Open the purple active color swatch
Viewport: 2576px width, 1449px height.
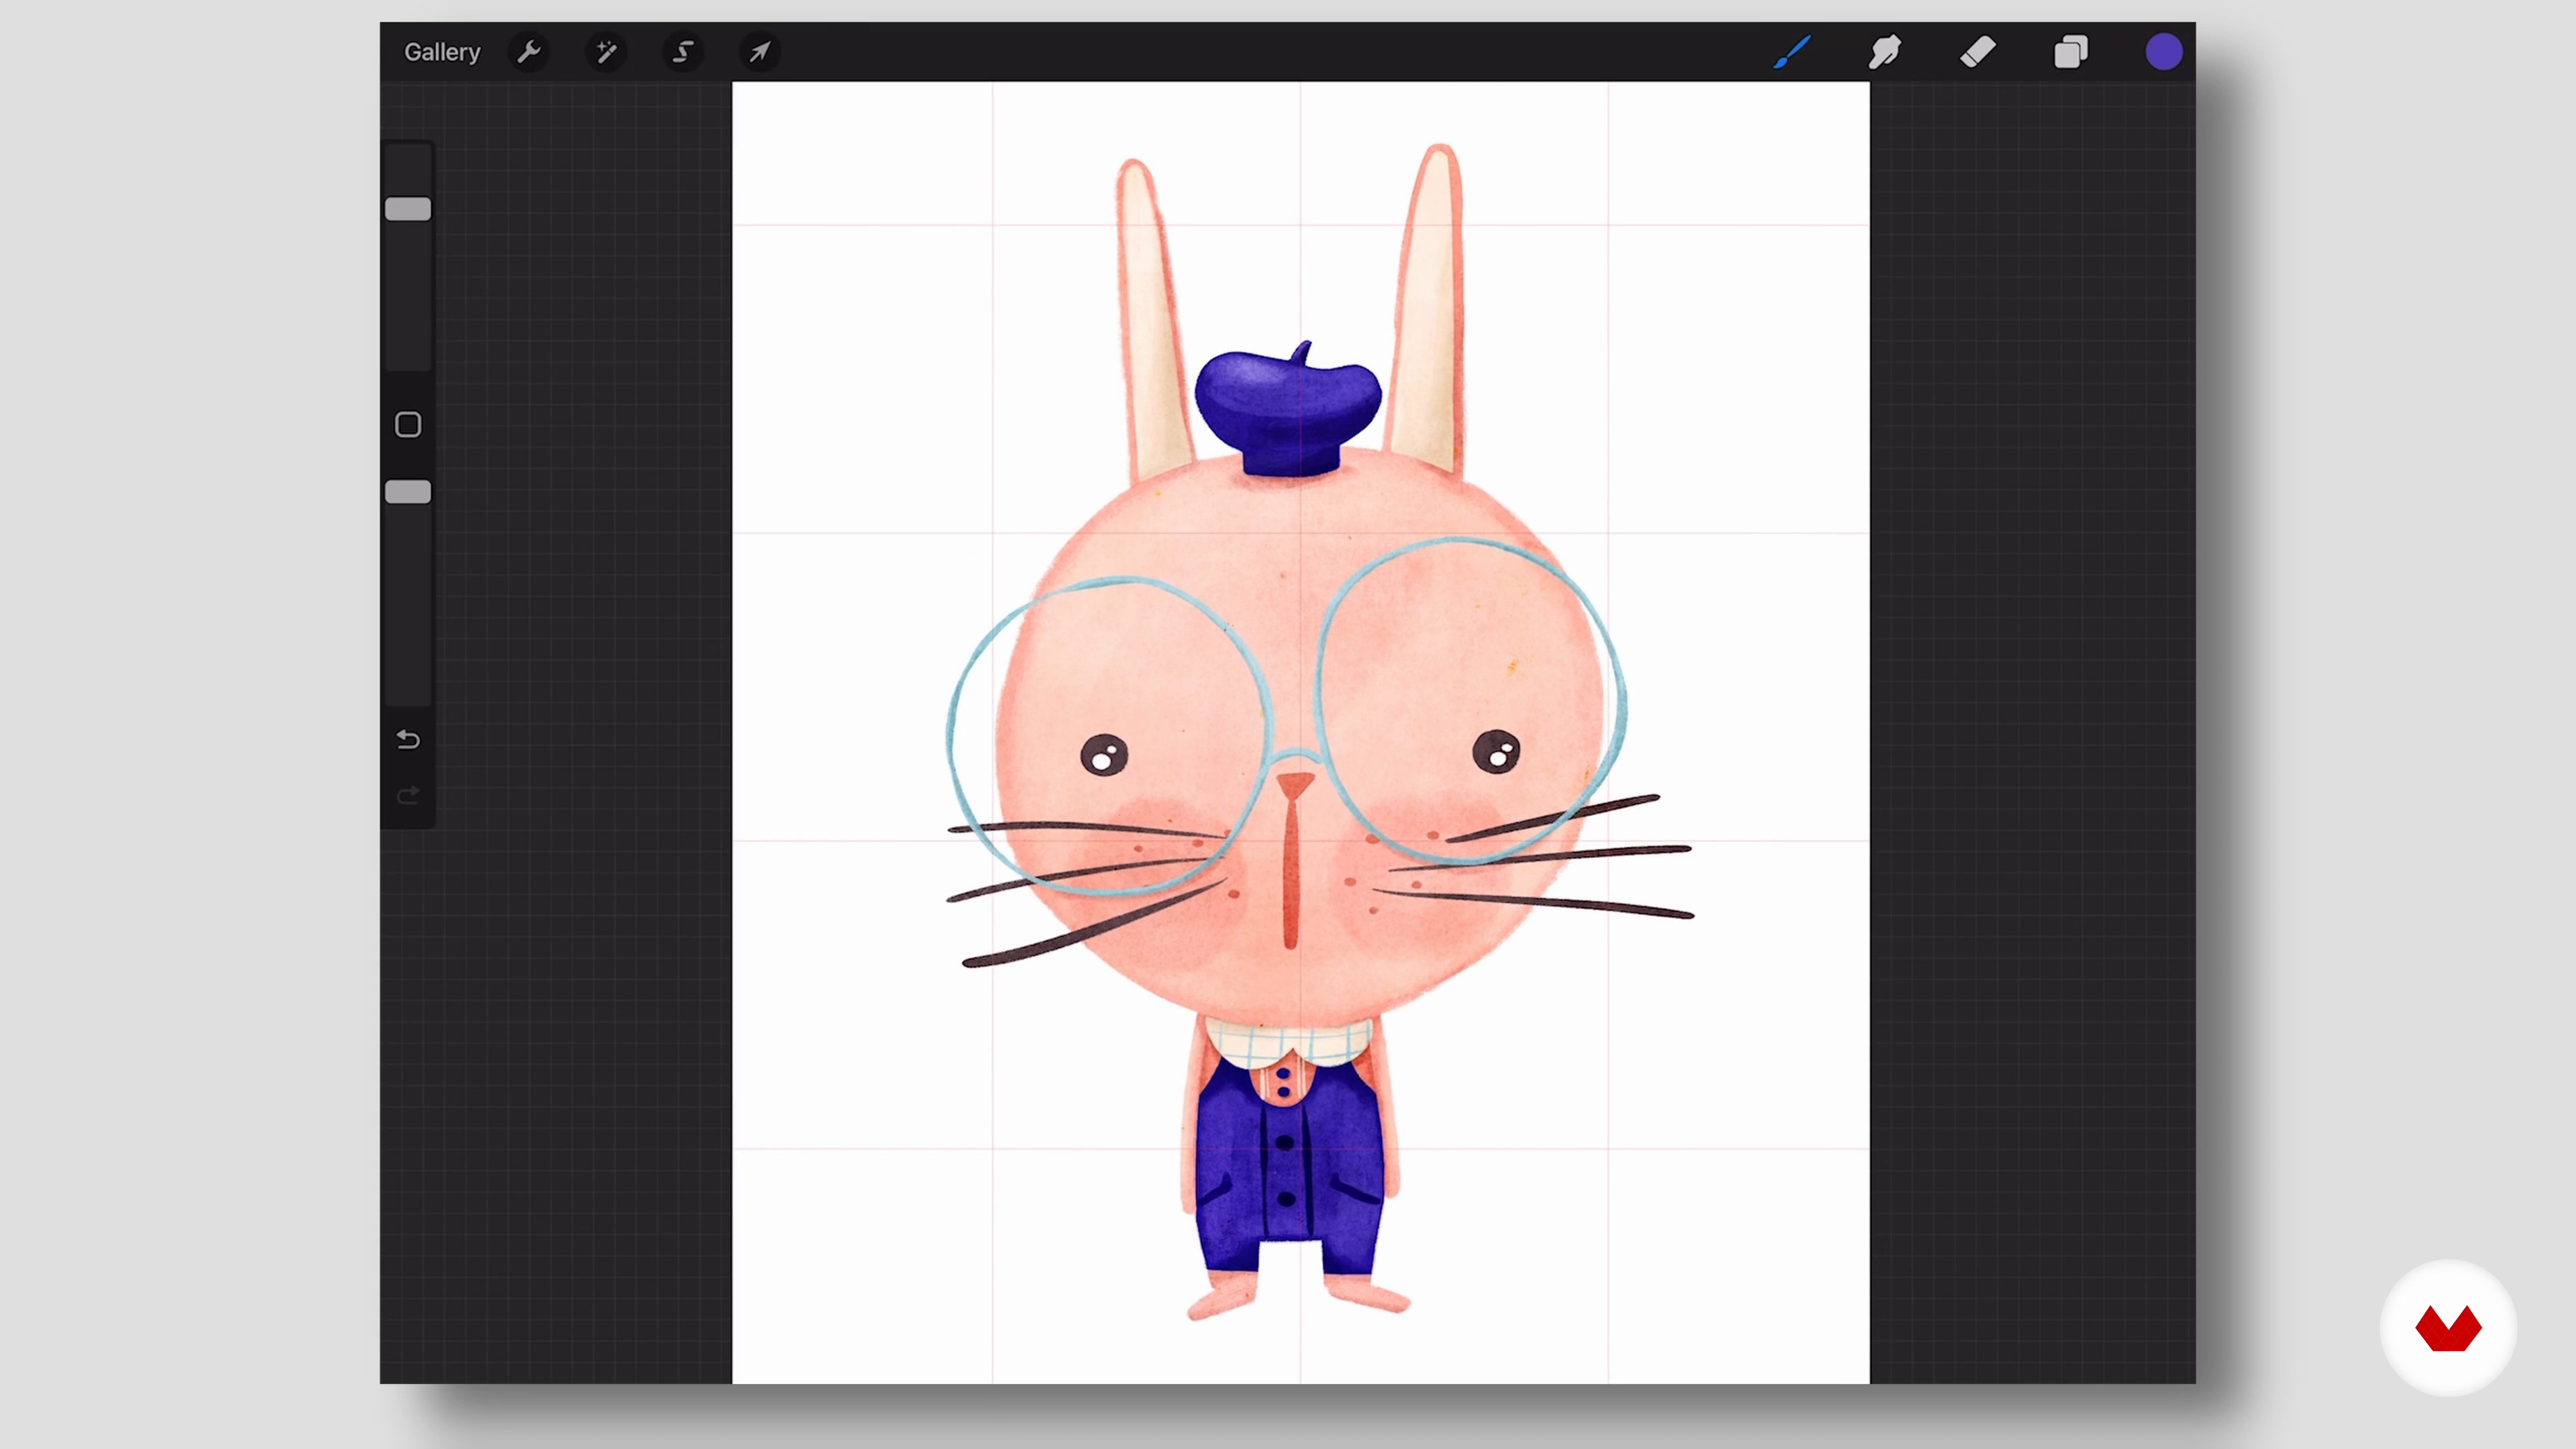pos(2164,52)
